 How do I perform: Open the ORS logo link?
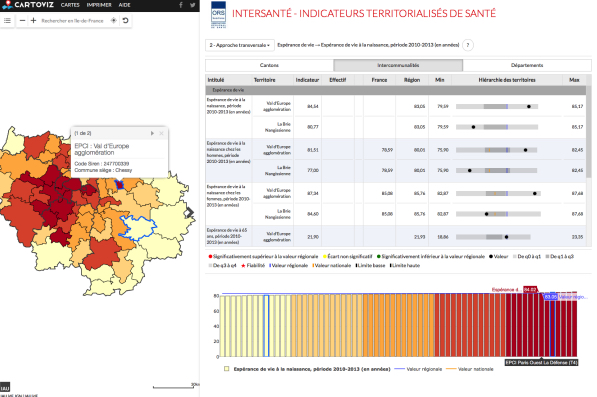pyautogui.click(x=219, y=14)
